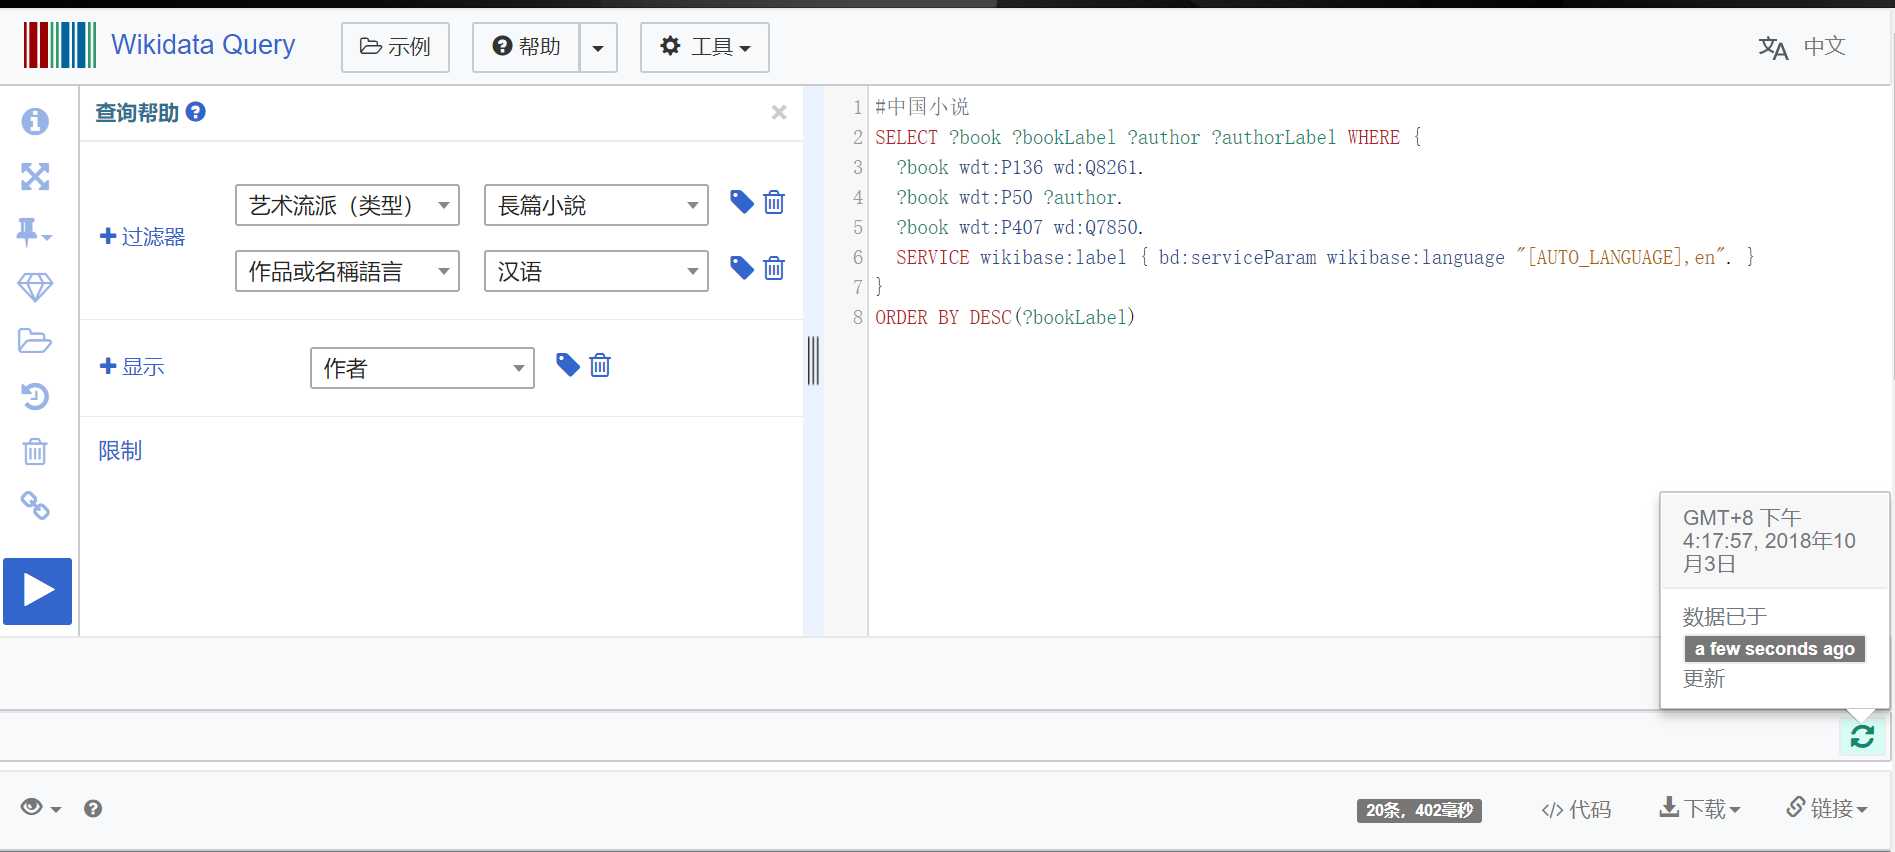Open the Wikidata Query home link
Viewport: 1895px width, 852px height.
point(203,45)
